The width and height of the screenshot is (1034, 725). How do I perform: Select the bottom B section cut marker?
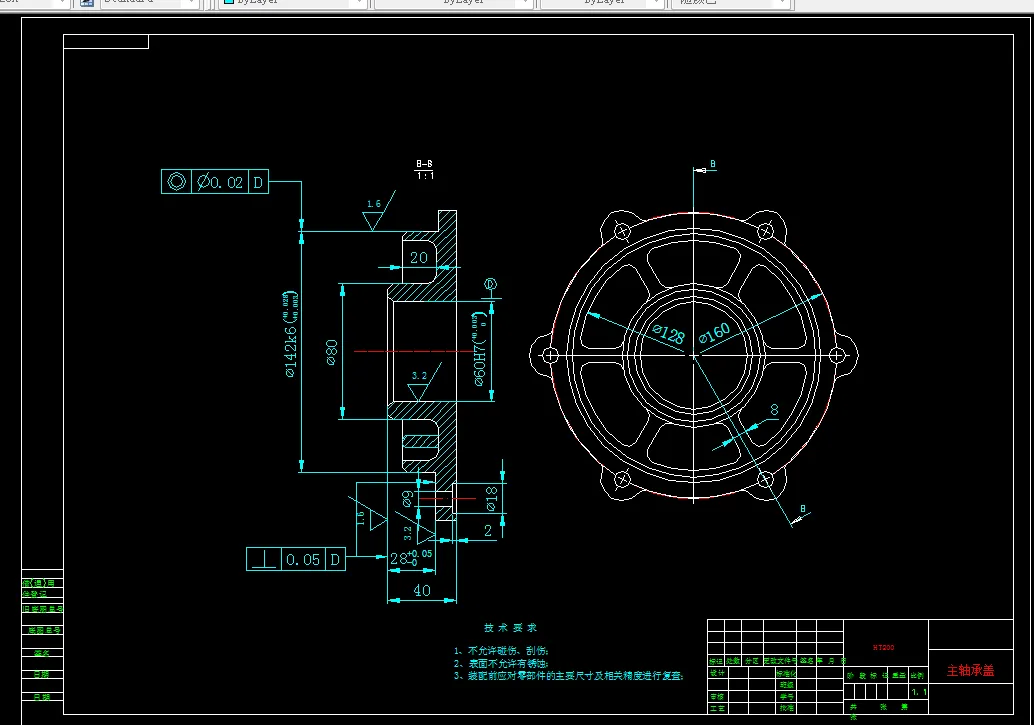(801, 516)
